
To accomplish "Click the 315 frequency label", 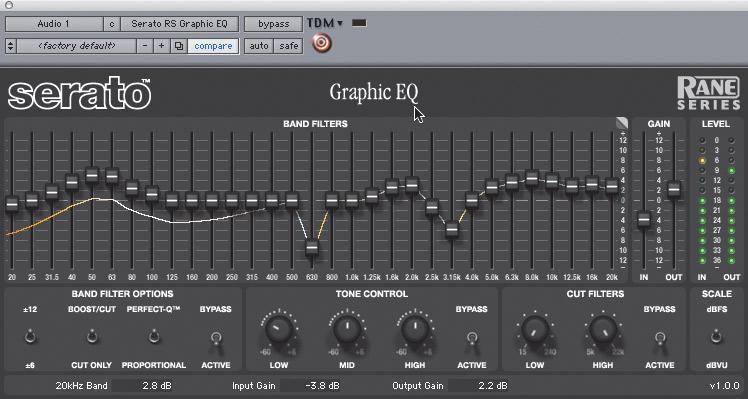I will [x=252, y=277].
